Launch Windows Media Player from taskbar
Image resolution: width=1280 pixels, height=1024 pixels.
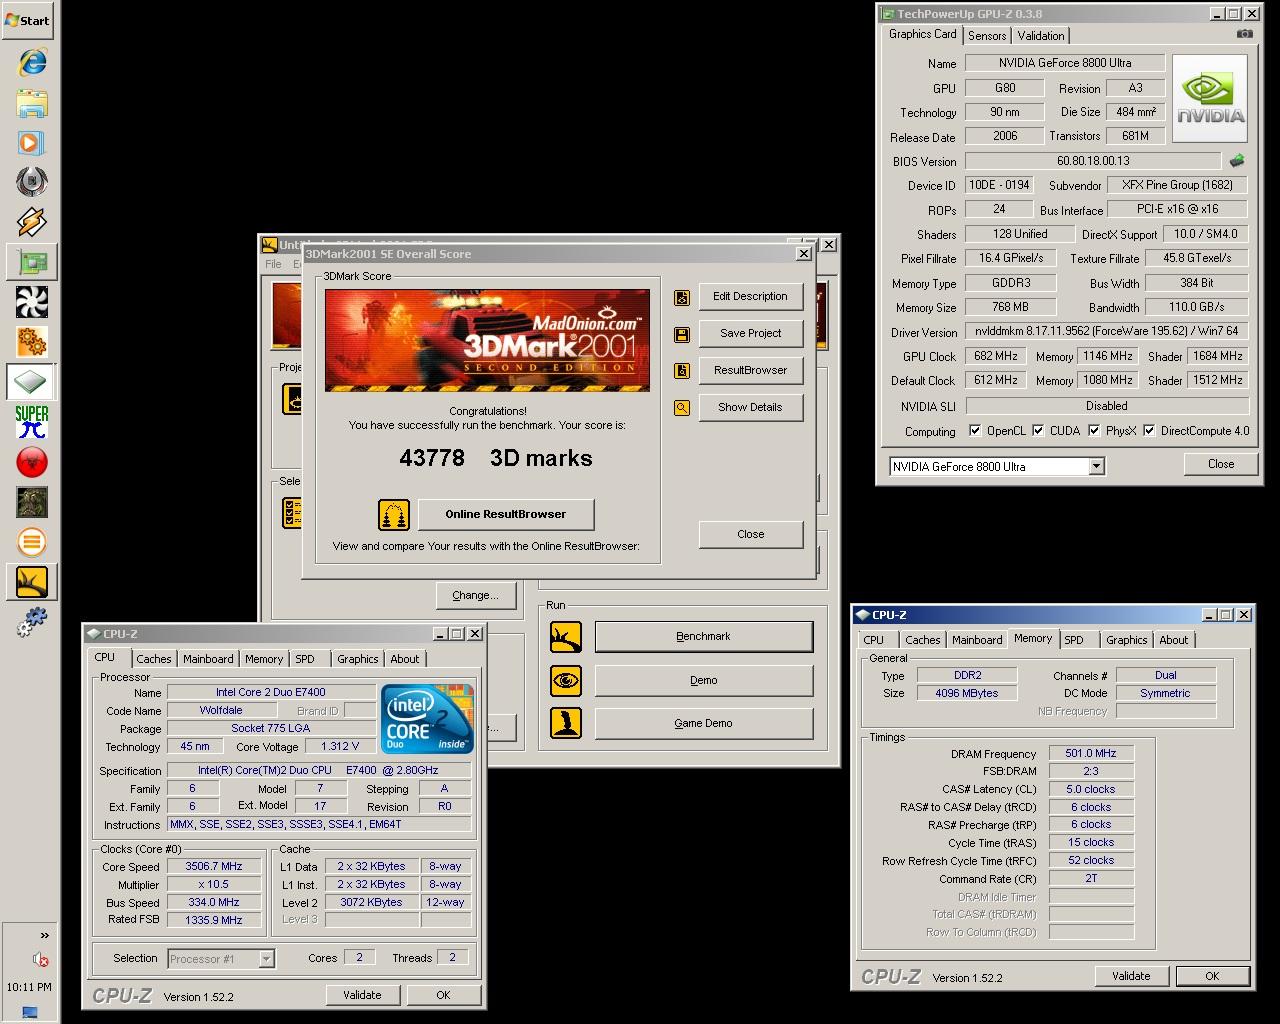(31, 142)
